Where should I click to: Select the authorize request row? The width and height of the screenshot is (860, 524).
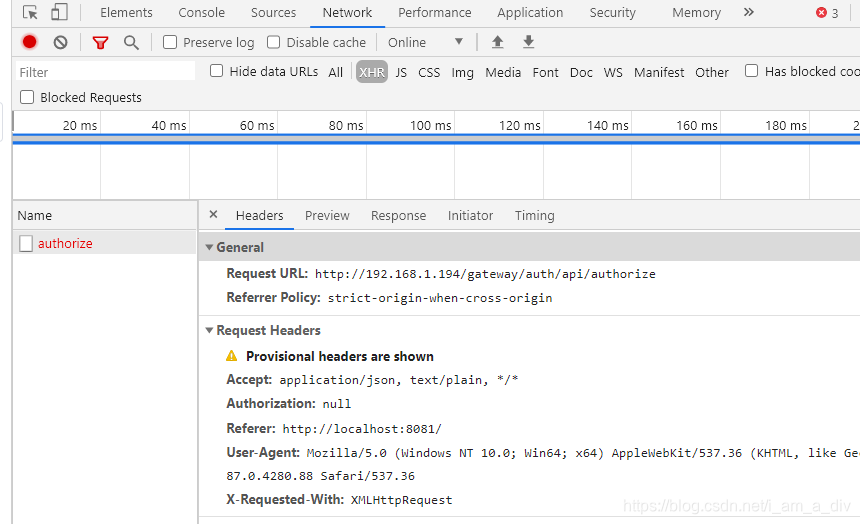[x=104, y=243]
